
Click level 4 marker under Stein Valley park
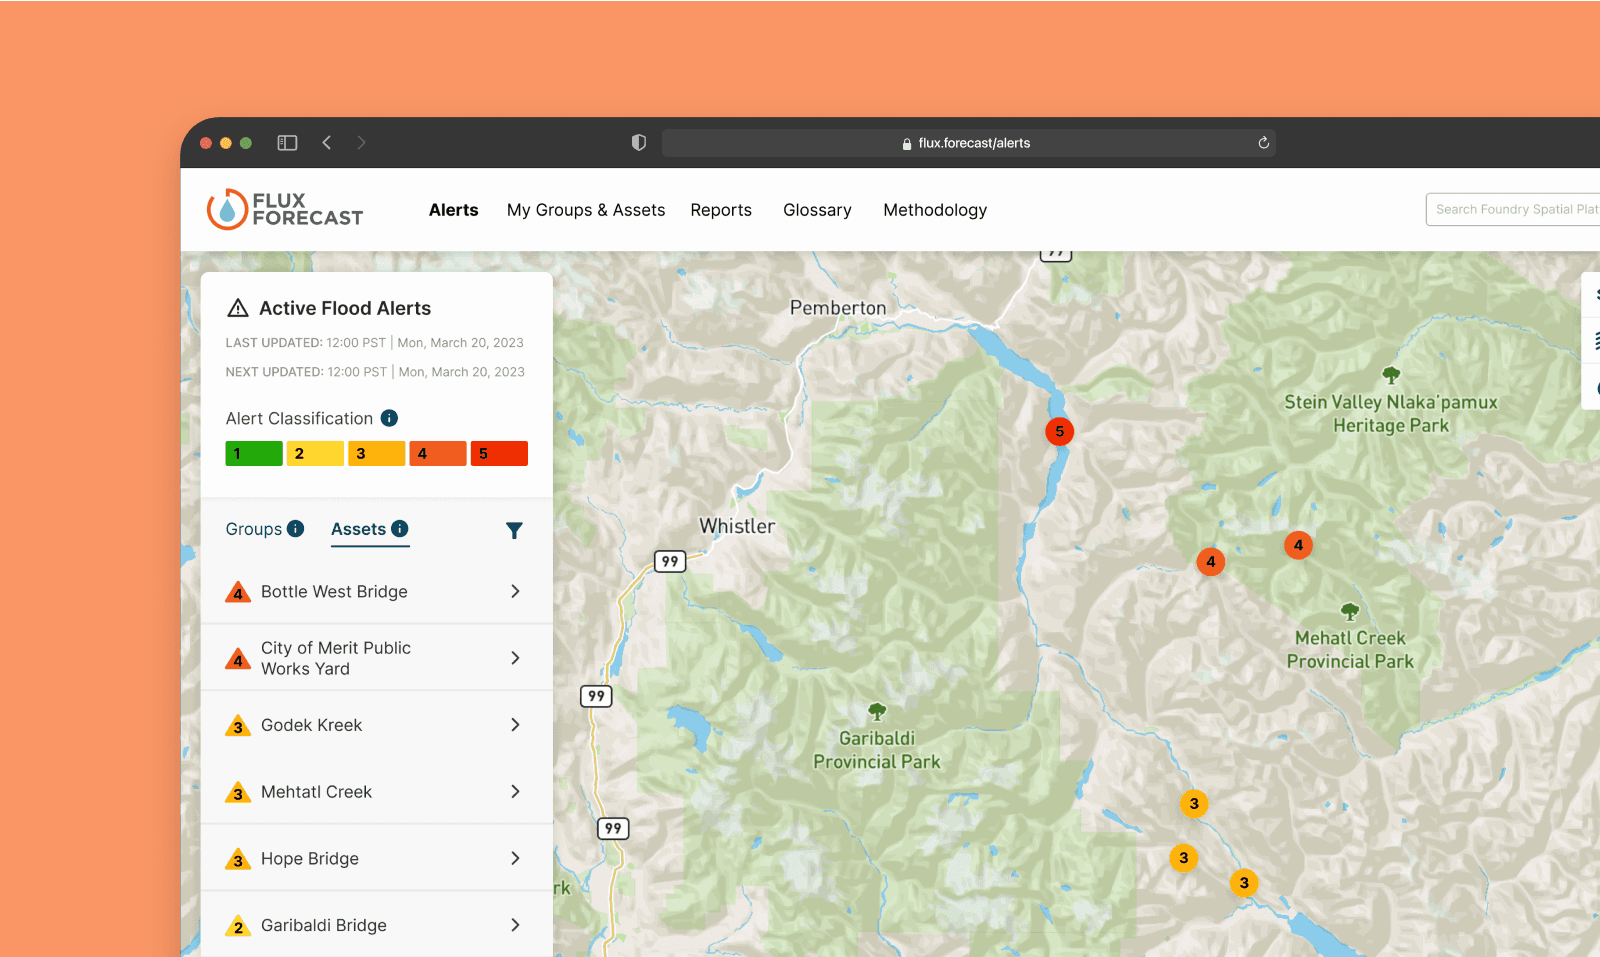point(1298,545)
